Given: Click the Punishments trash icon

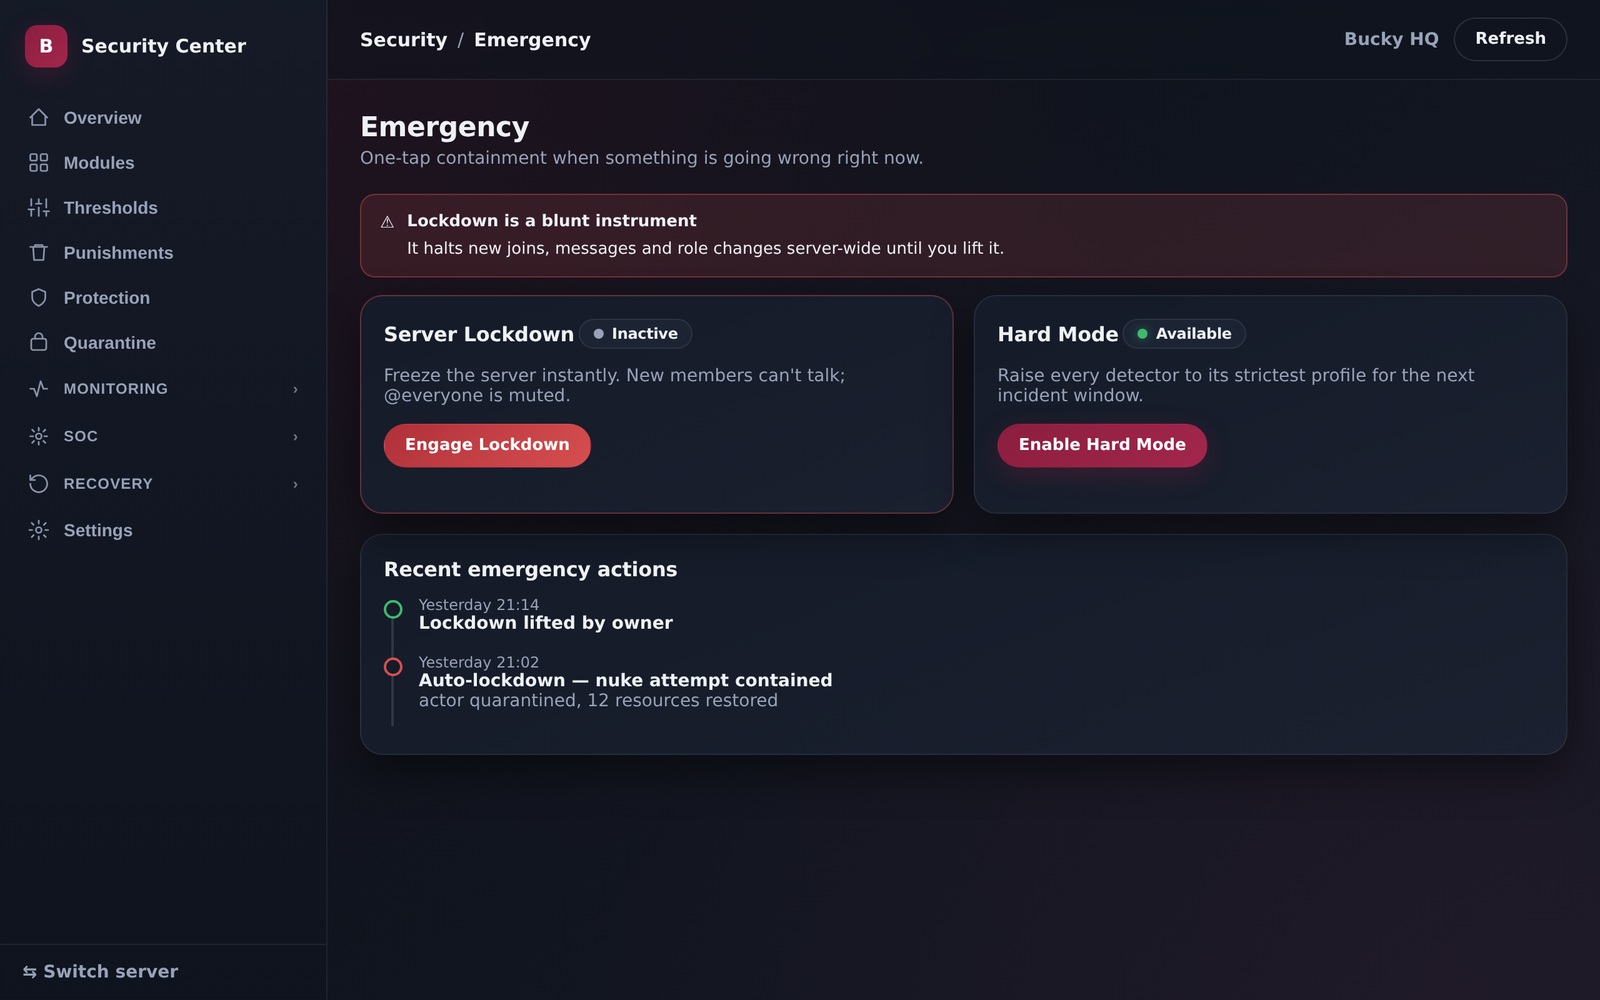Looking at the screenshot, I should click(39, 253).
